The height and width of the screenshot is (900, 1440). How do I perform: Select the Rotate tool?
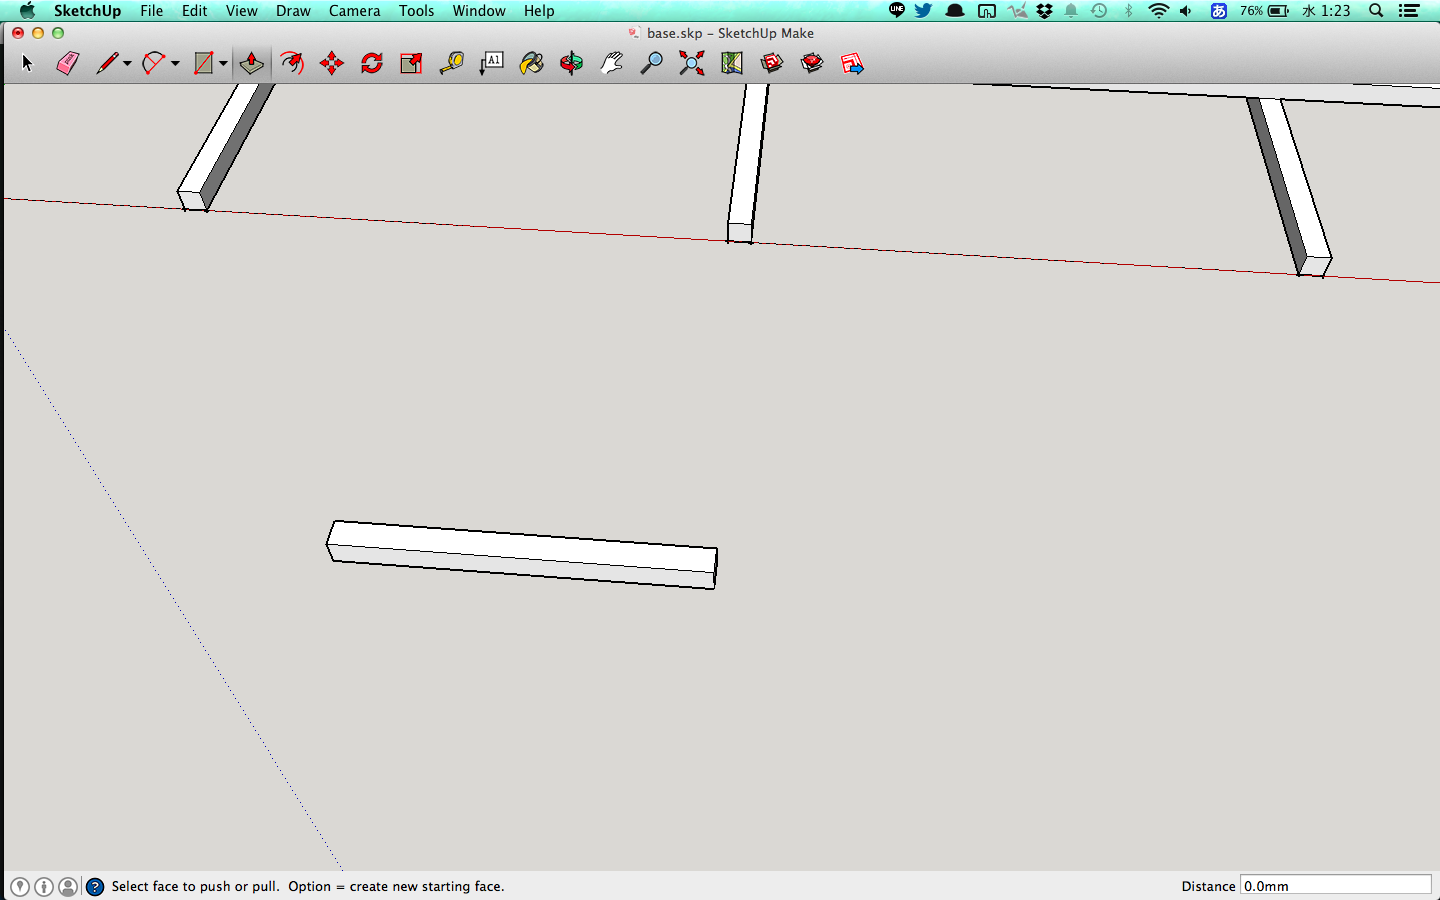(372, 64)
